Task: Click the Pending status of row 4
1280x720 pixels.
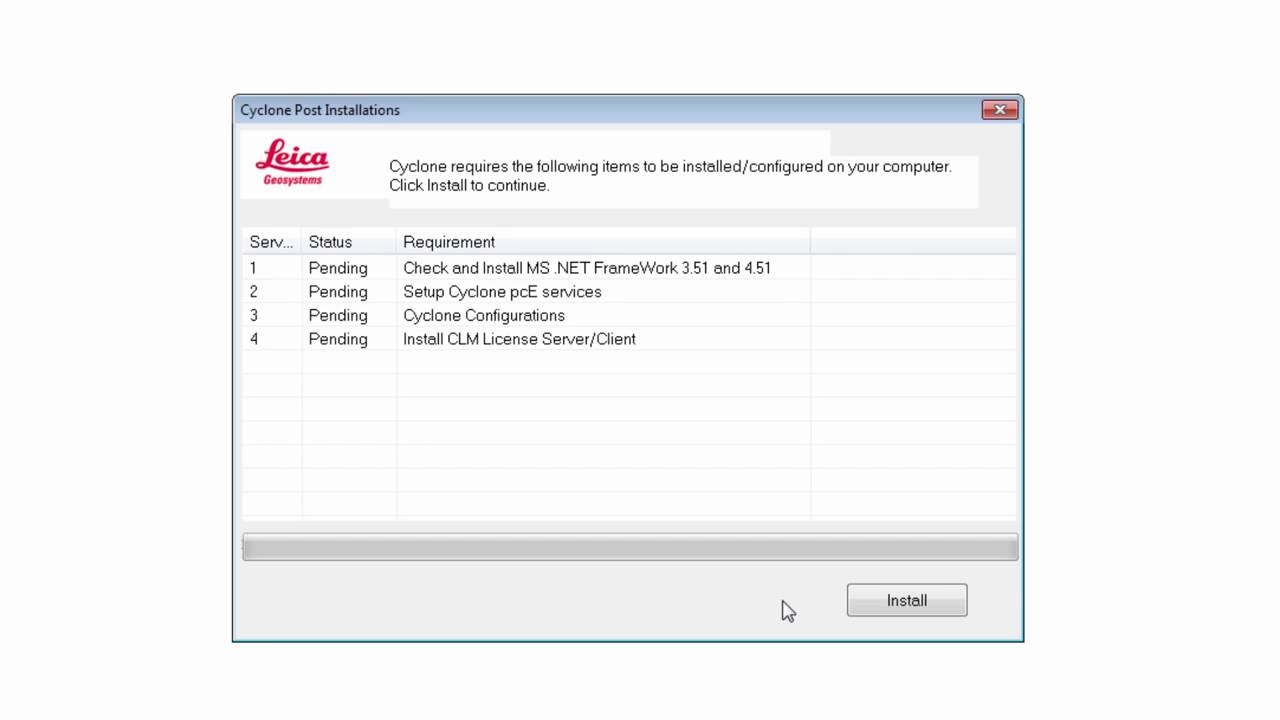Action: 338,339
